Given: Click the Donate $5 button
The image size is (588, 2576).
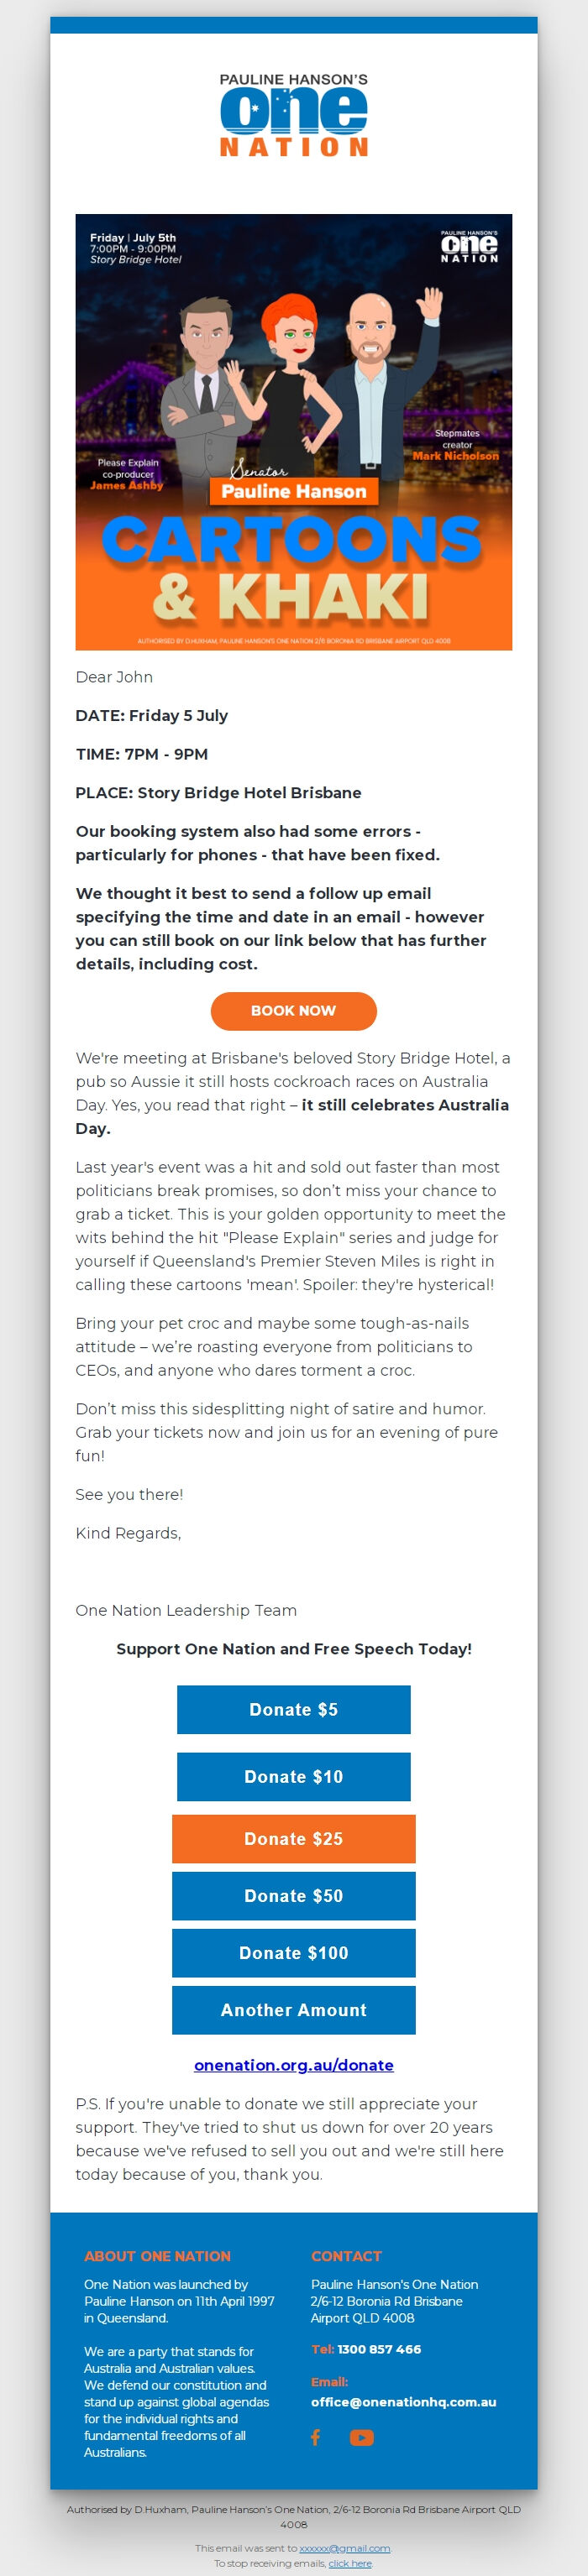Looking at the screenshot, I should coord(294,1709).
